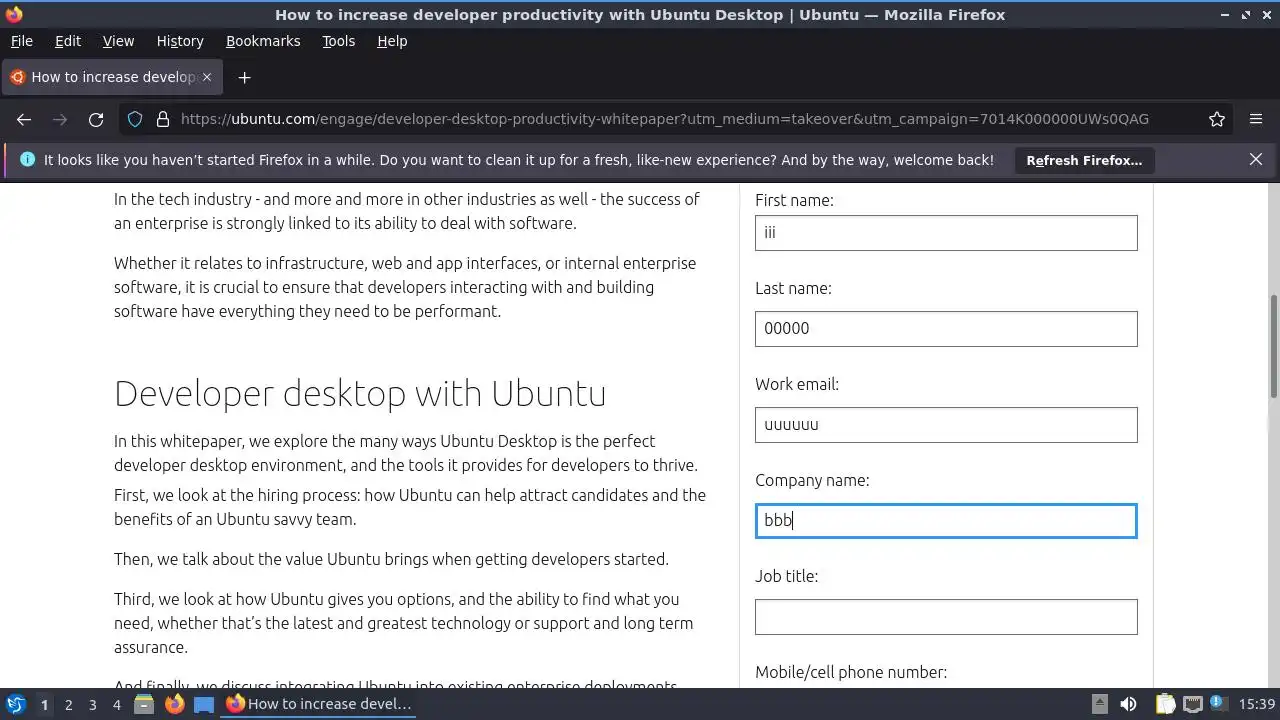Click the 'Developer desktop with Ubuntu' heading
1280x720 pixels.
pyautogui.click(x=360, y=393)
